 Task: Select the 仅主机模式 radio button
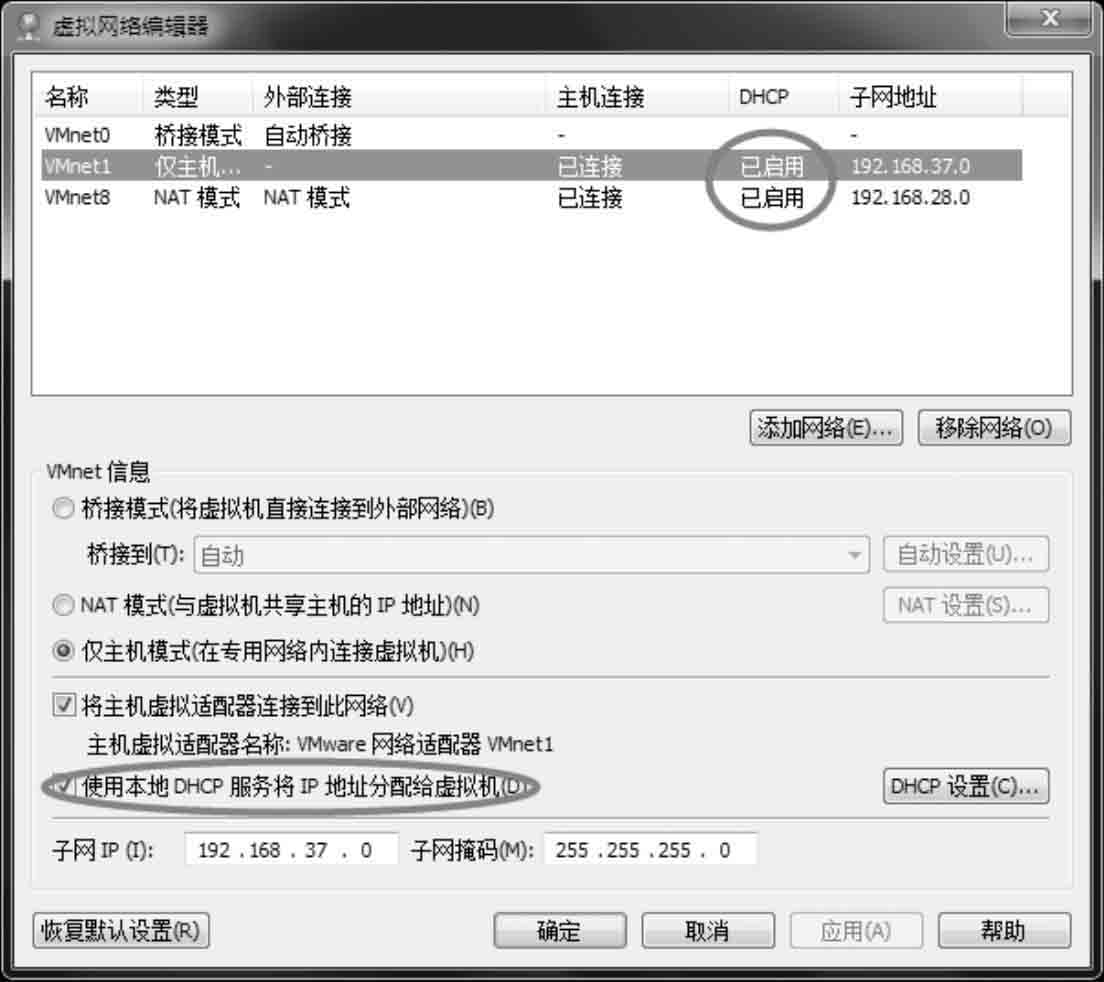point(63,651)
